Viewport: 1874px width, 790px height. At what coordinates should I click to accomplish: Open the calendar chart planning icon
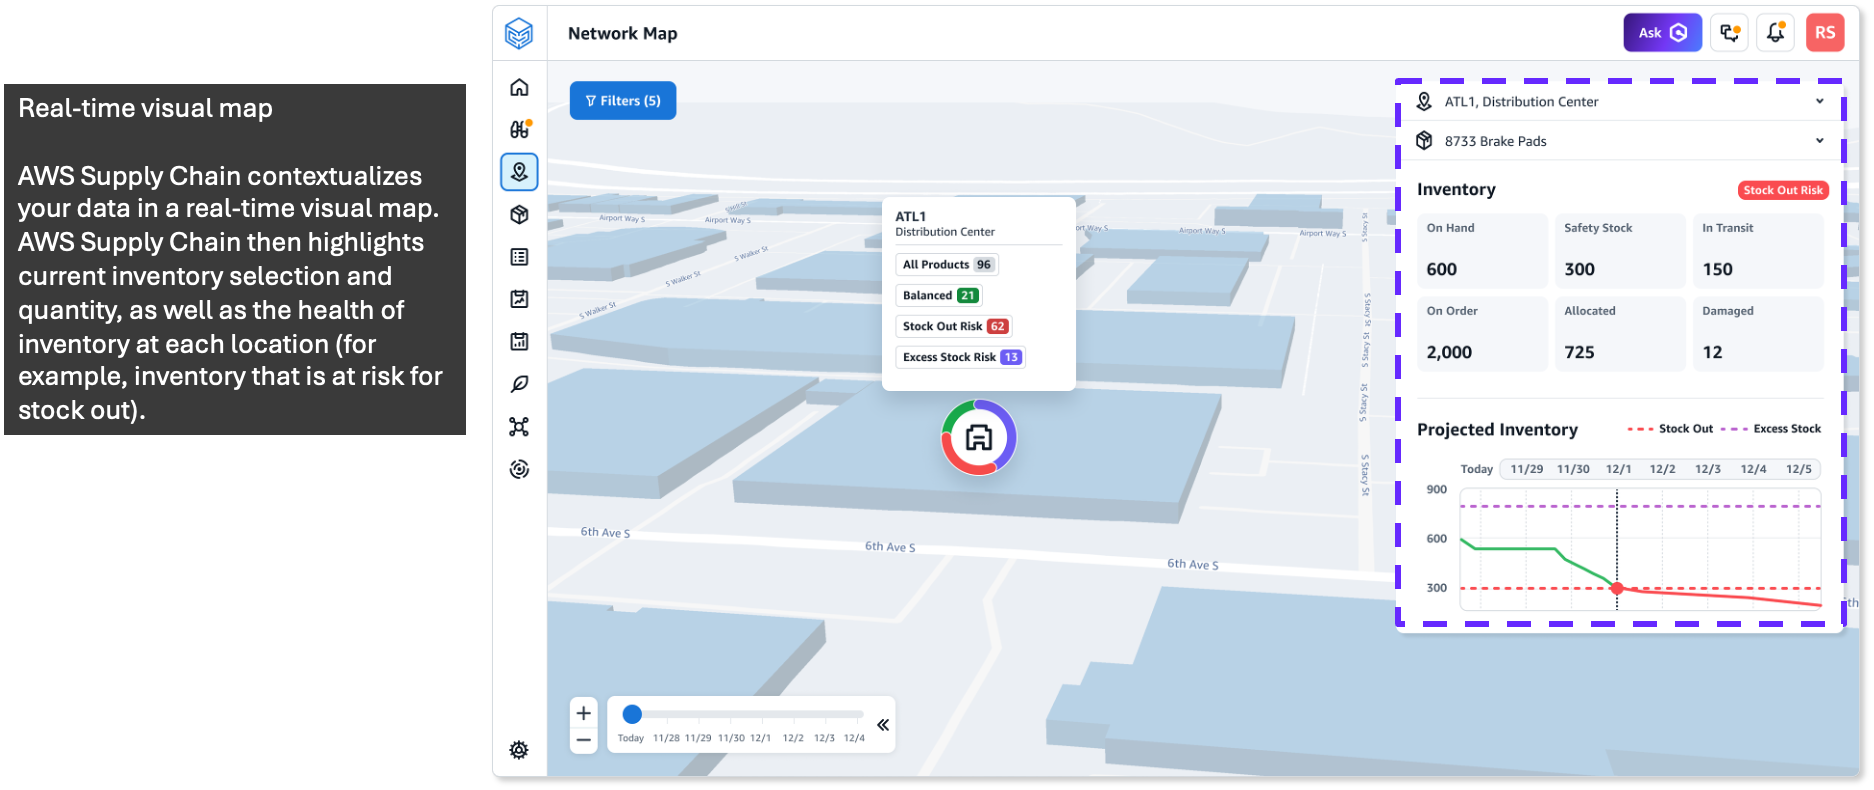519,299
